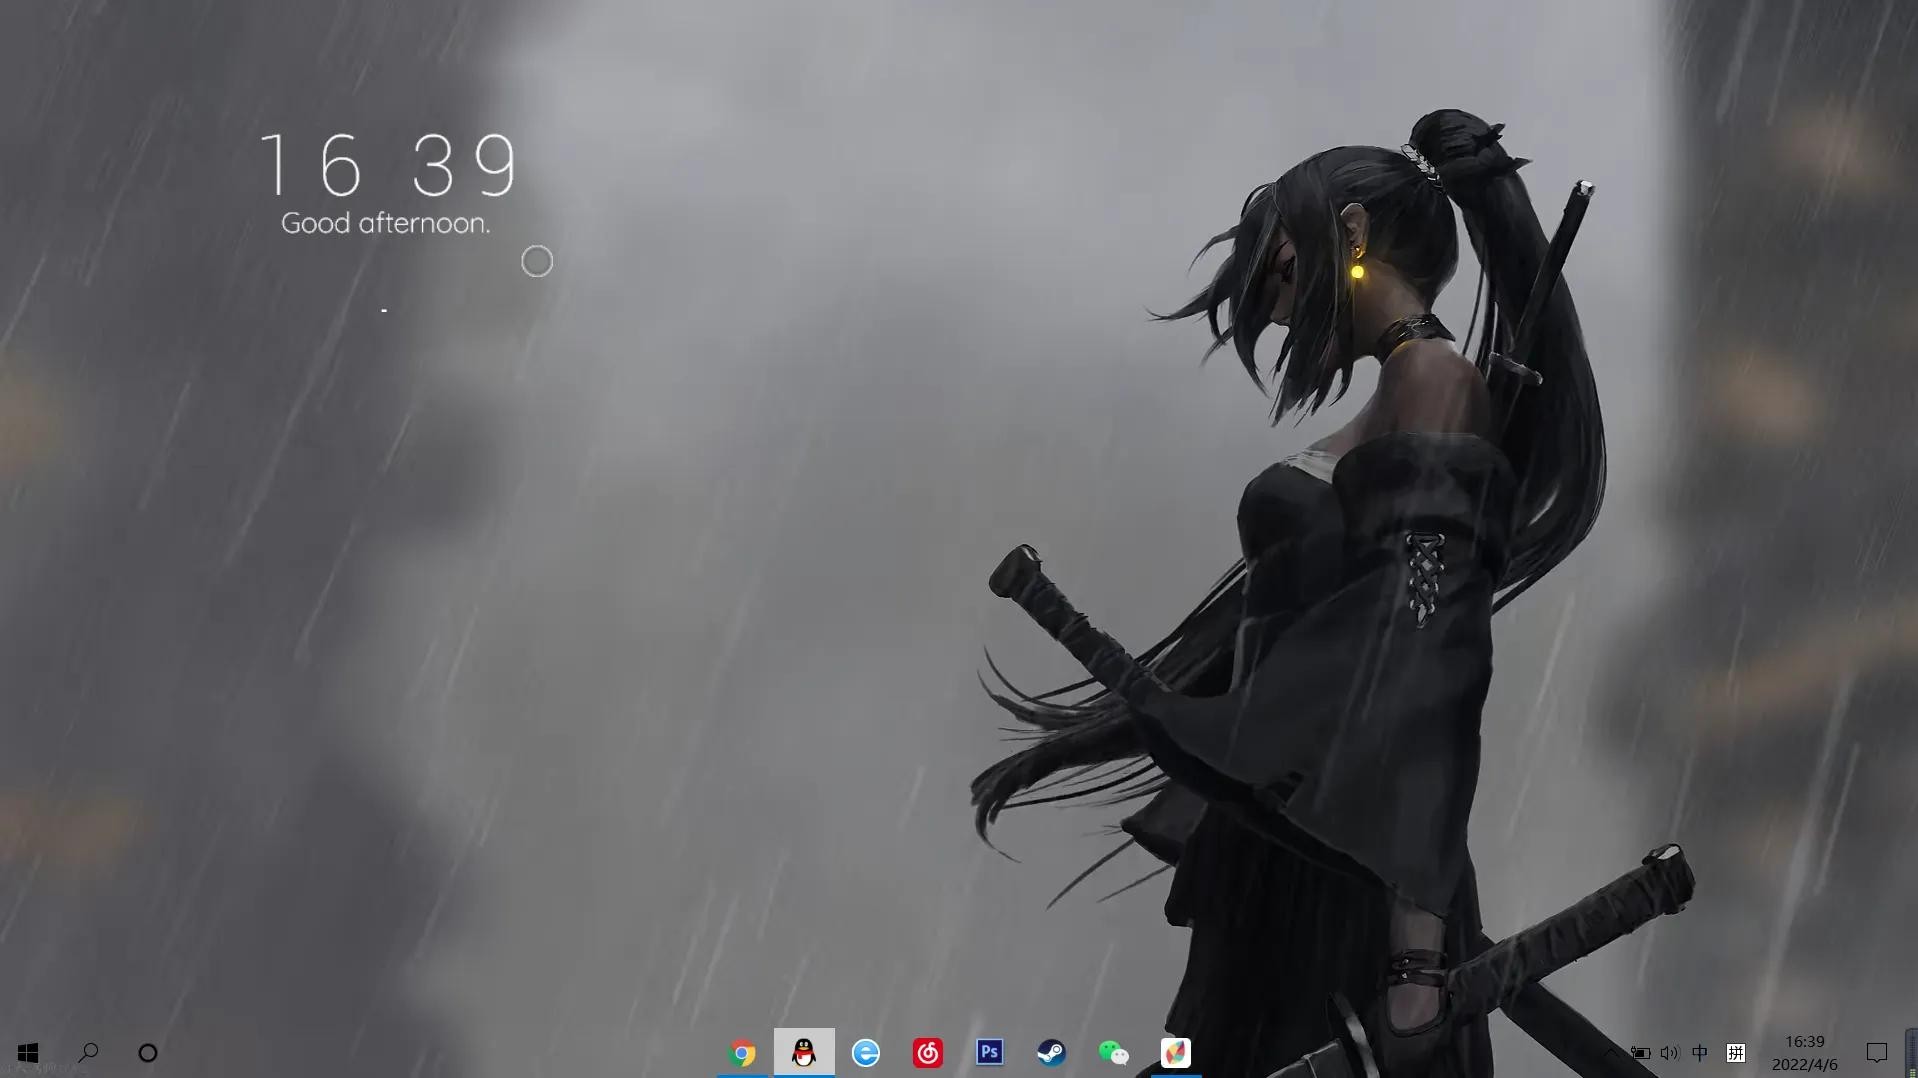Click the large 16 39 wallpaper clock
This screenshot has width=1918, height=1078.
tap(388, 165)
